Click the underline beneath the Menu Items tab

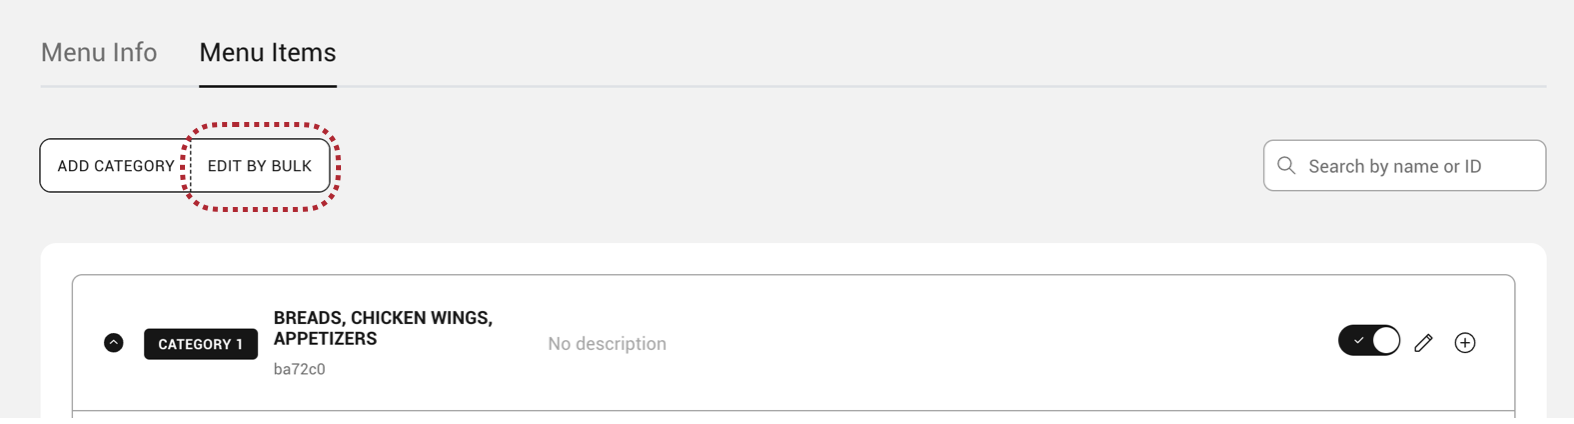267,86
